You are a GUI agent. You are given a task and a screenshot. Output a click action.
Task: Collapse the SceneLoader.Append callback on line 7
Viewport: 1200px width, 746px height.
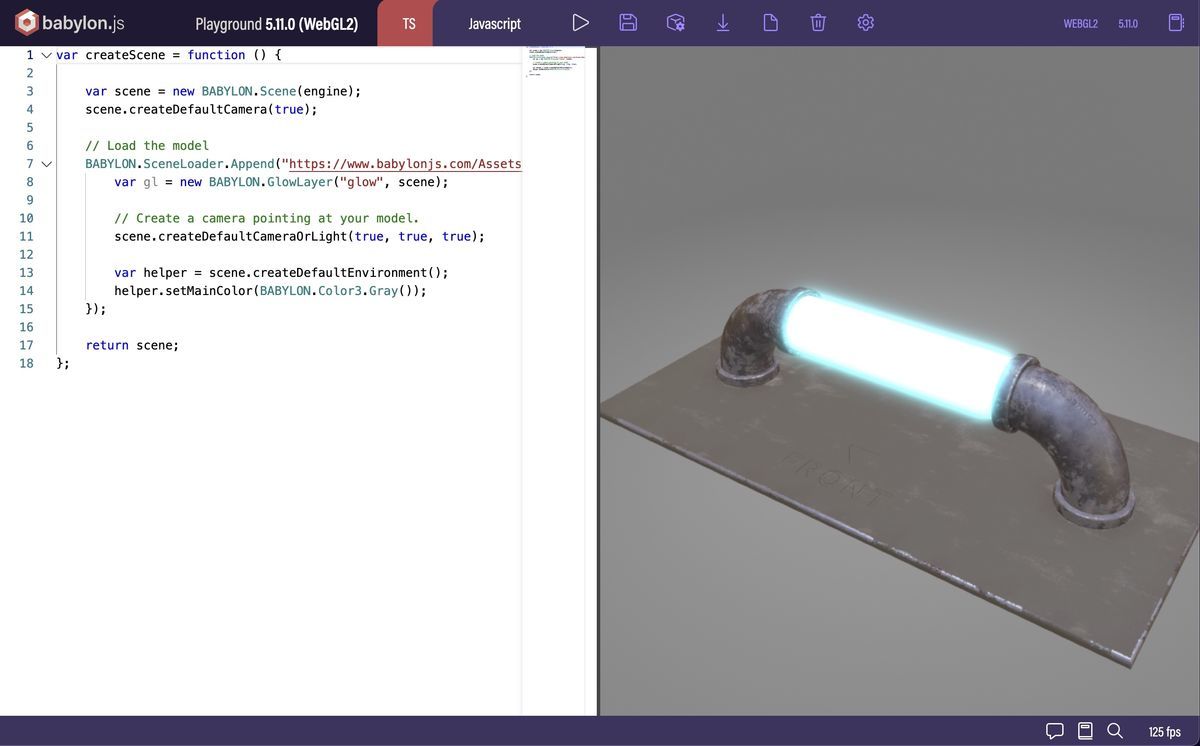click(46, 162)
